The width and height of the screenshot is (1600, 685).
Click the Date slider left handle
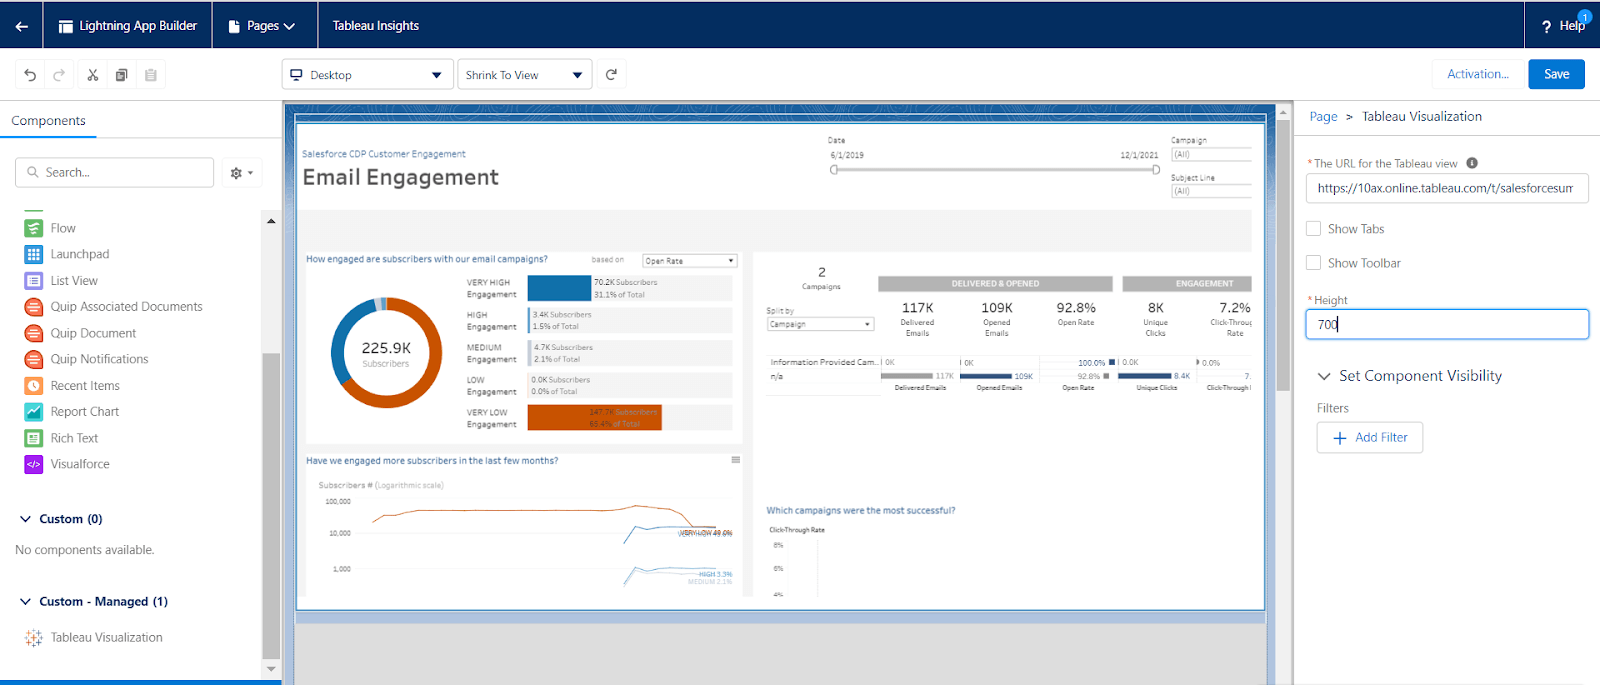[x=834, y=170]
